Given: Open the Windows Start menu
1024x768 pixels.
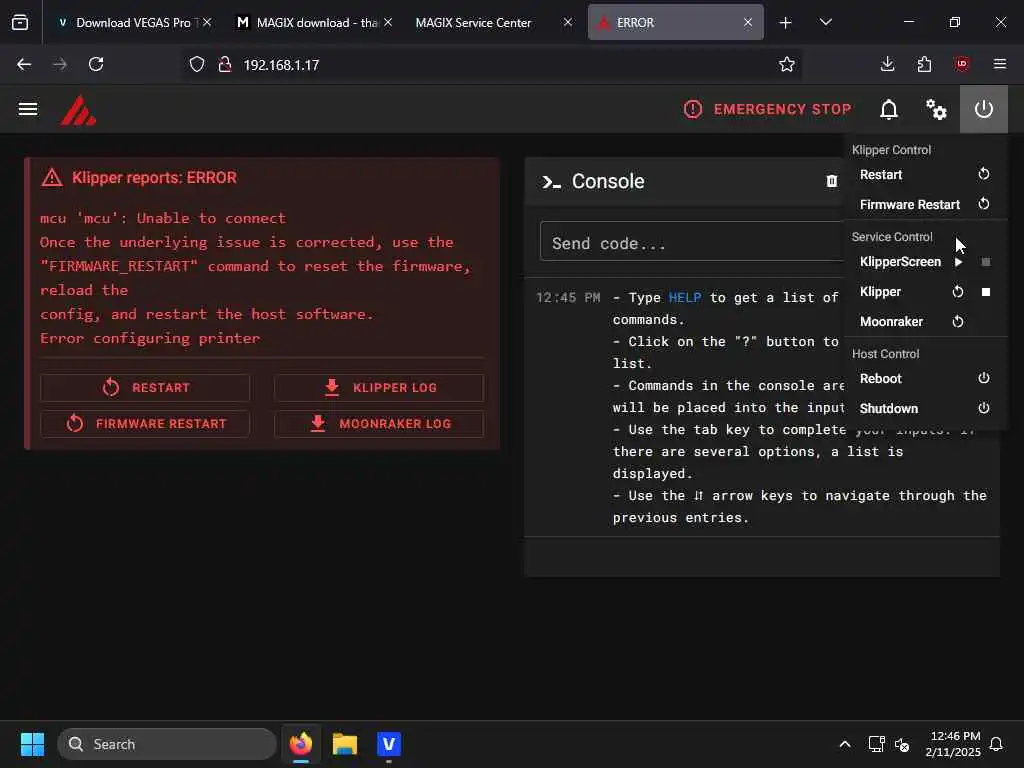Looking at the screenshot, I should (x=32, y=744).
